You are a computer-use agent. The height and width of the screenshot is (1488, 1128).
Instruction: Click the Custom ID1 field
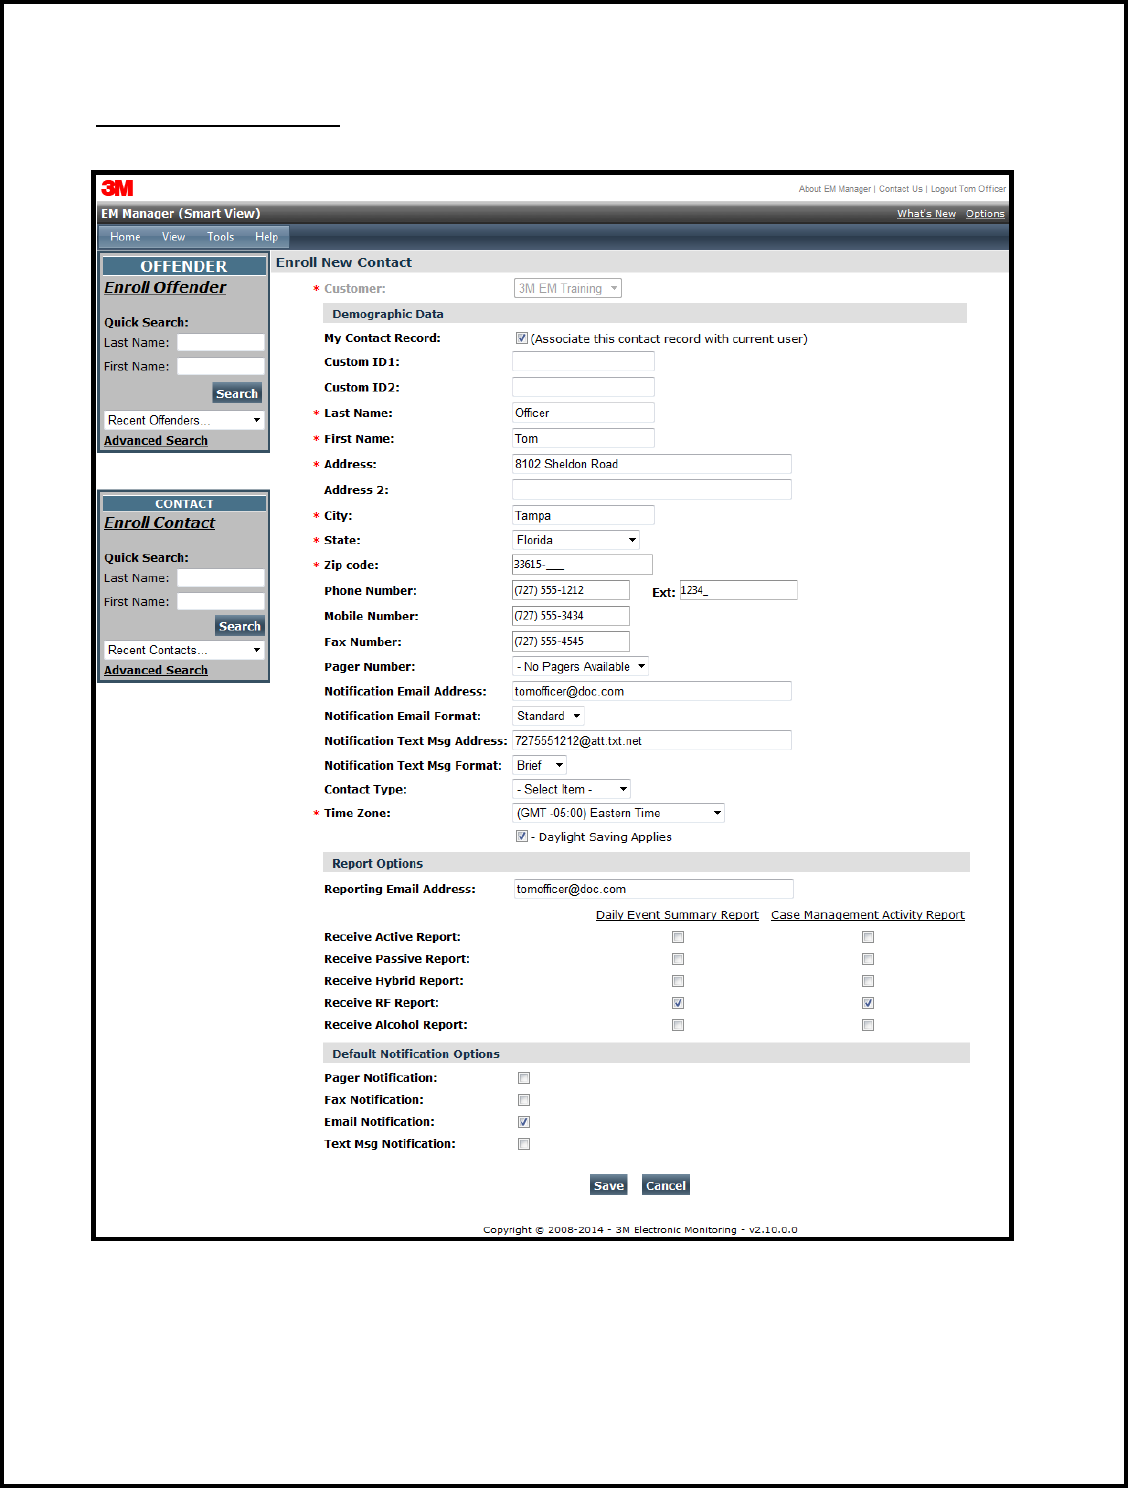pos(583,361)
